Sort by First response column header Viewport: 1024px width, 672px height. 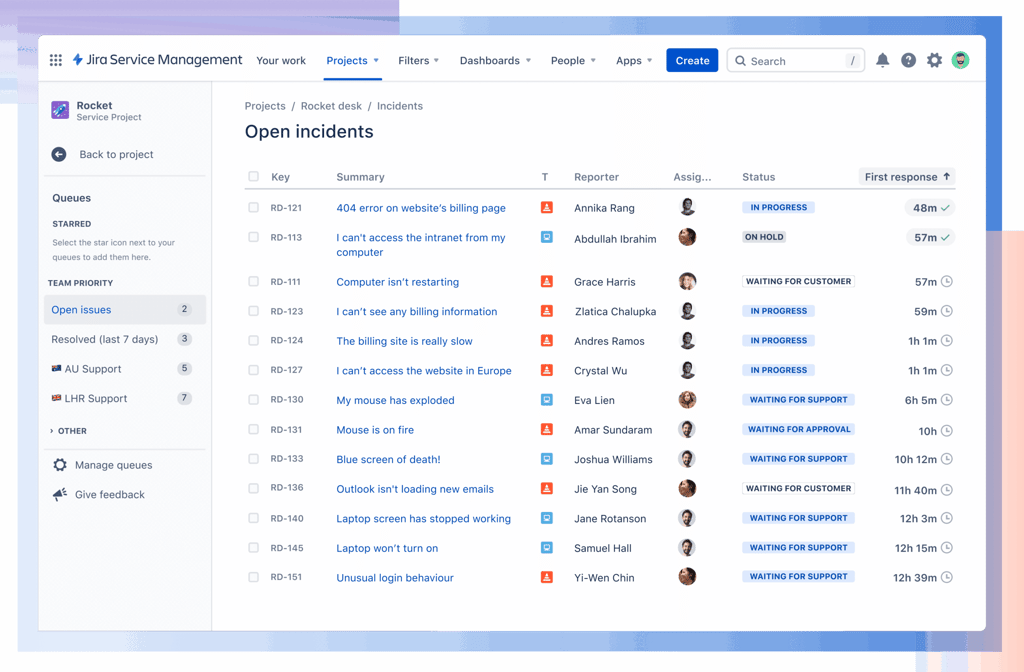(906, 177)
